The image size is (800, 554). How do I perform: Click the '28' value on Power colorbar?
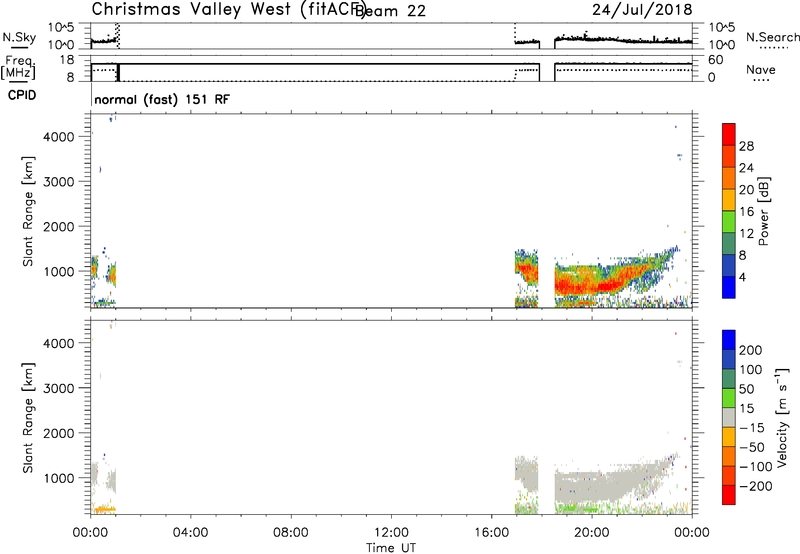tap(746, 146)
